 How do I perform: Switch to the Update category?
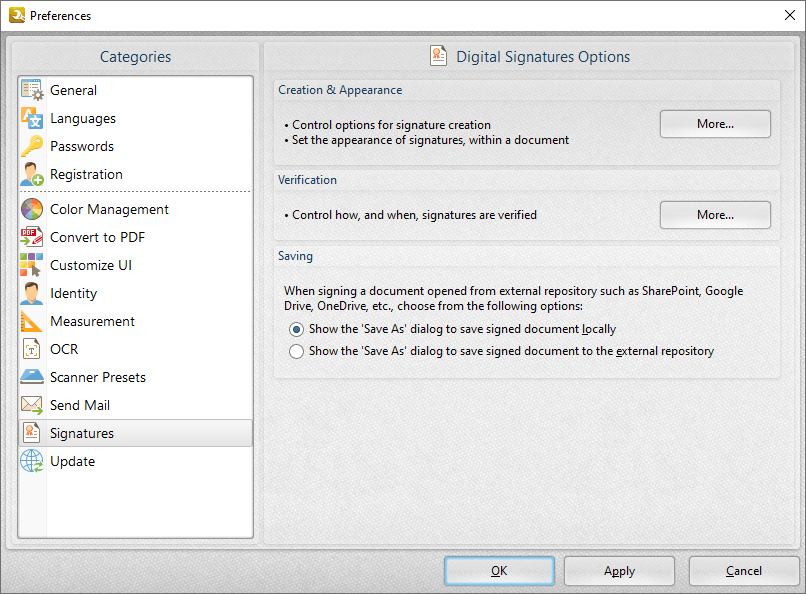click(73, 461)
